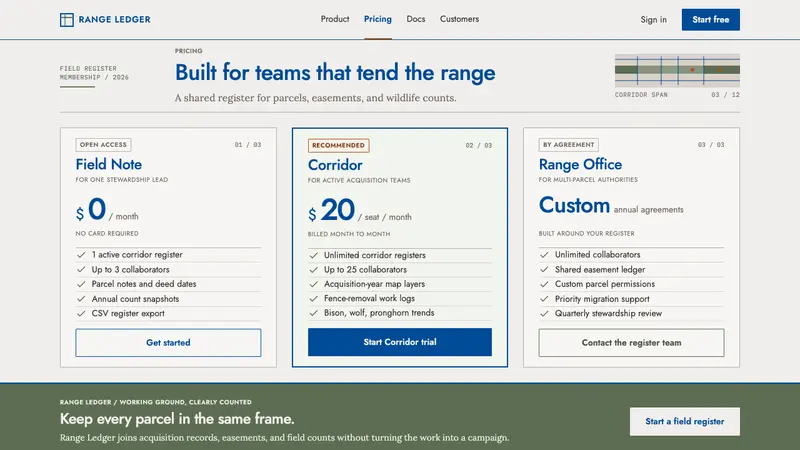Click the OPEN ACCESS badge
This screenshot has width=800, height=450.
103,145
